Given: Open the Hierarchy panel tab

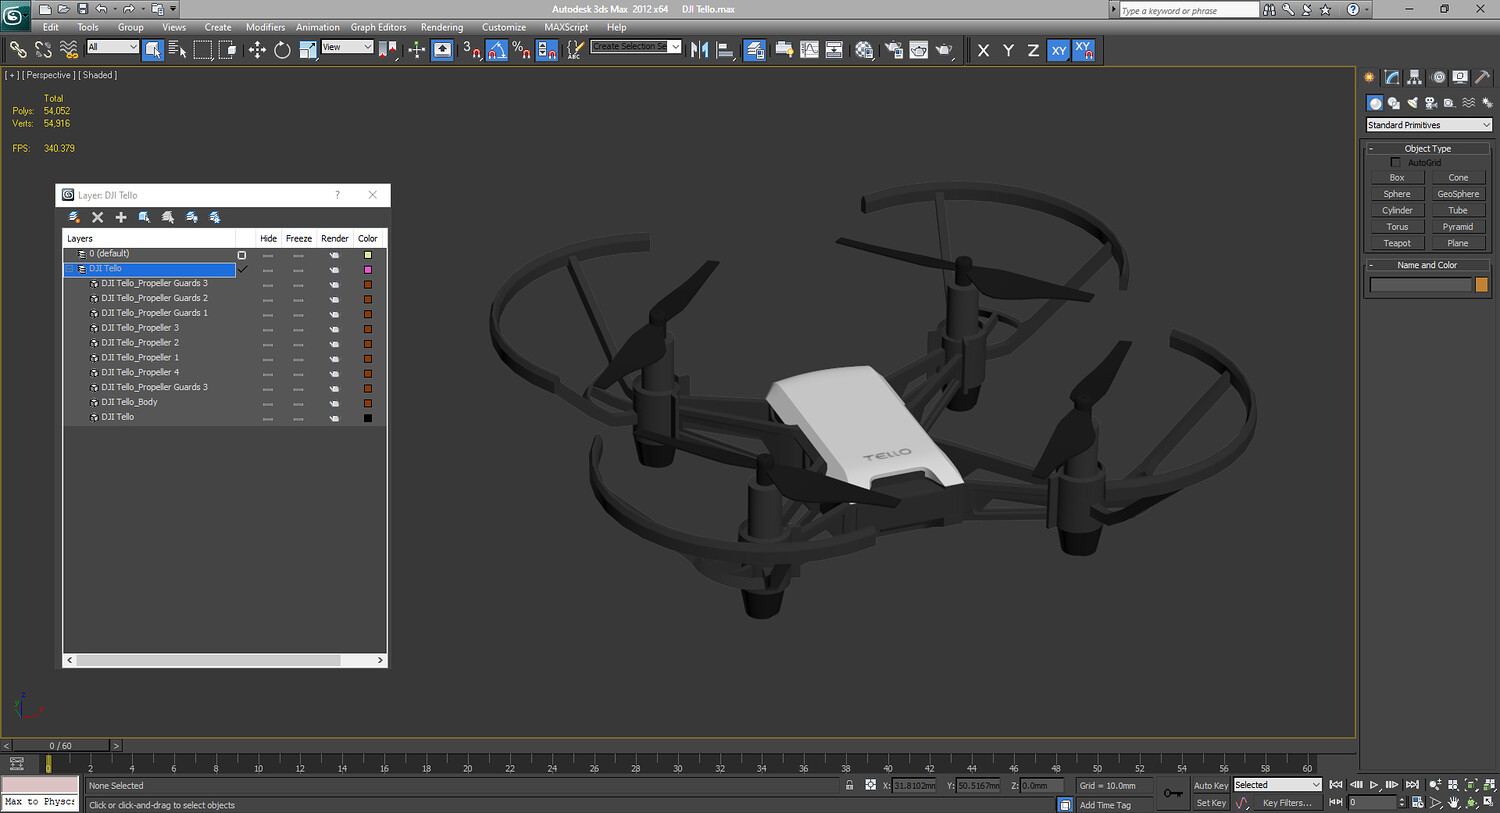Looking at the screenshot, I should pyautogui.click(x=1414, y=77).
